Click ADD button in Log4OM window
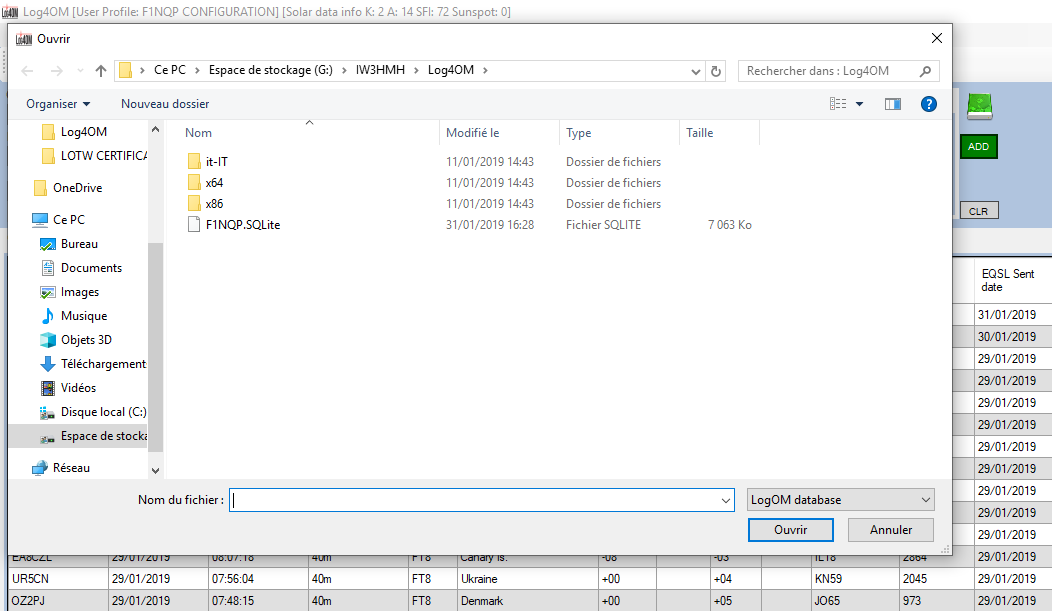1052x611 pixels. [x=978, y=146]
